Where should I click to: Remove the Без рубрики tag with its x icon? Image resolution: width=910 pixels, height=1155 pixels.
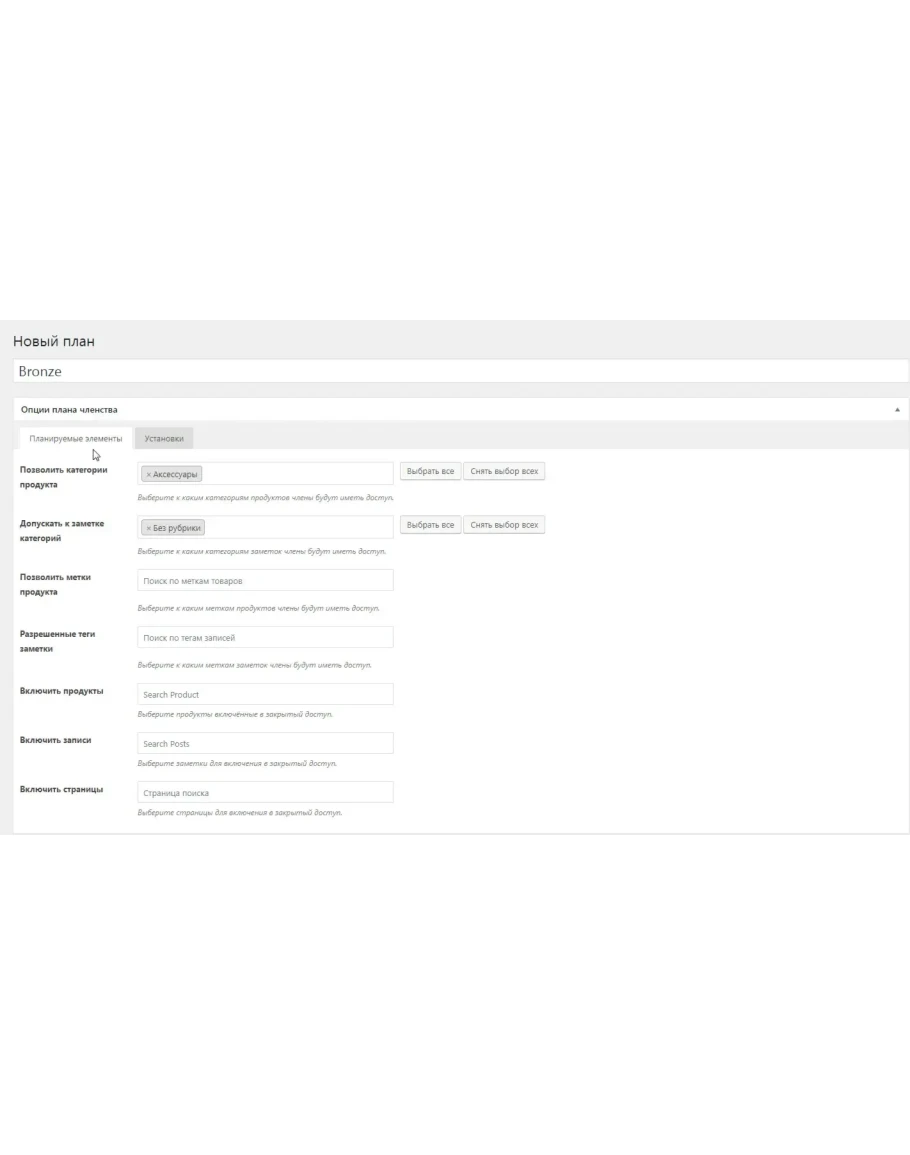point(149,528)
